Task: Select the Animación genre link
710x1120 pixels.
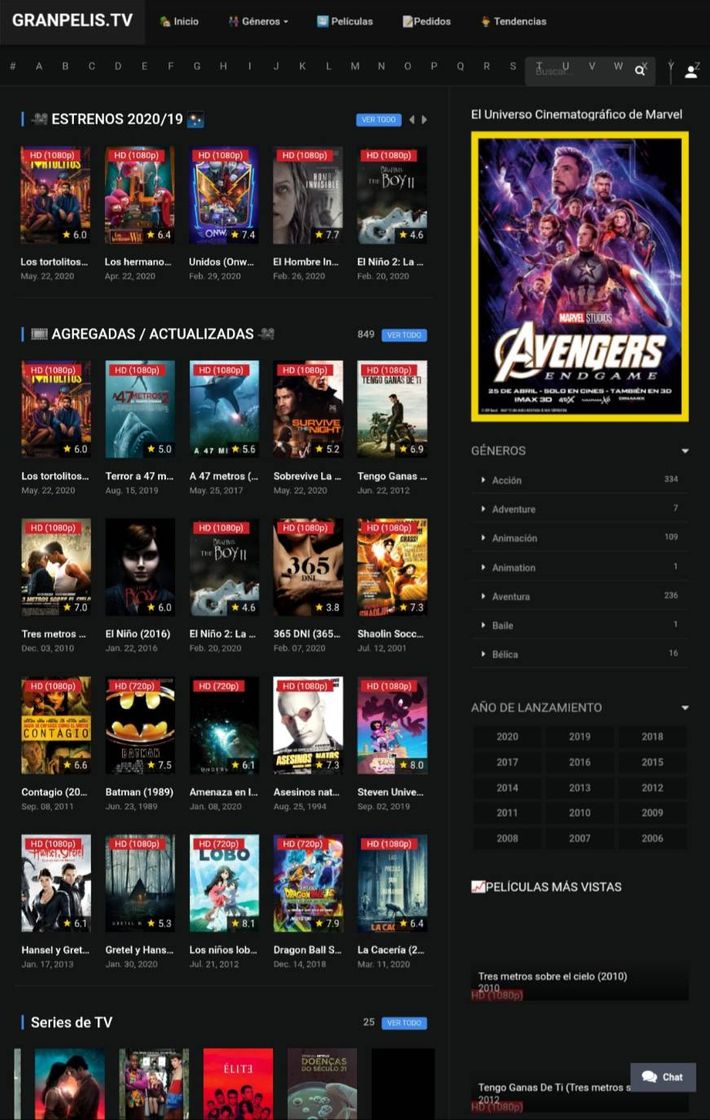Action: [514, 538]
